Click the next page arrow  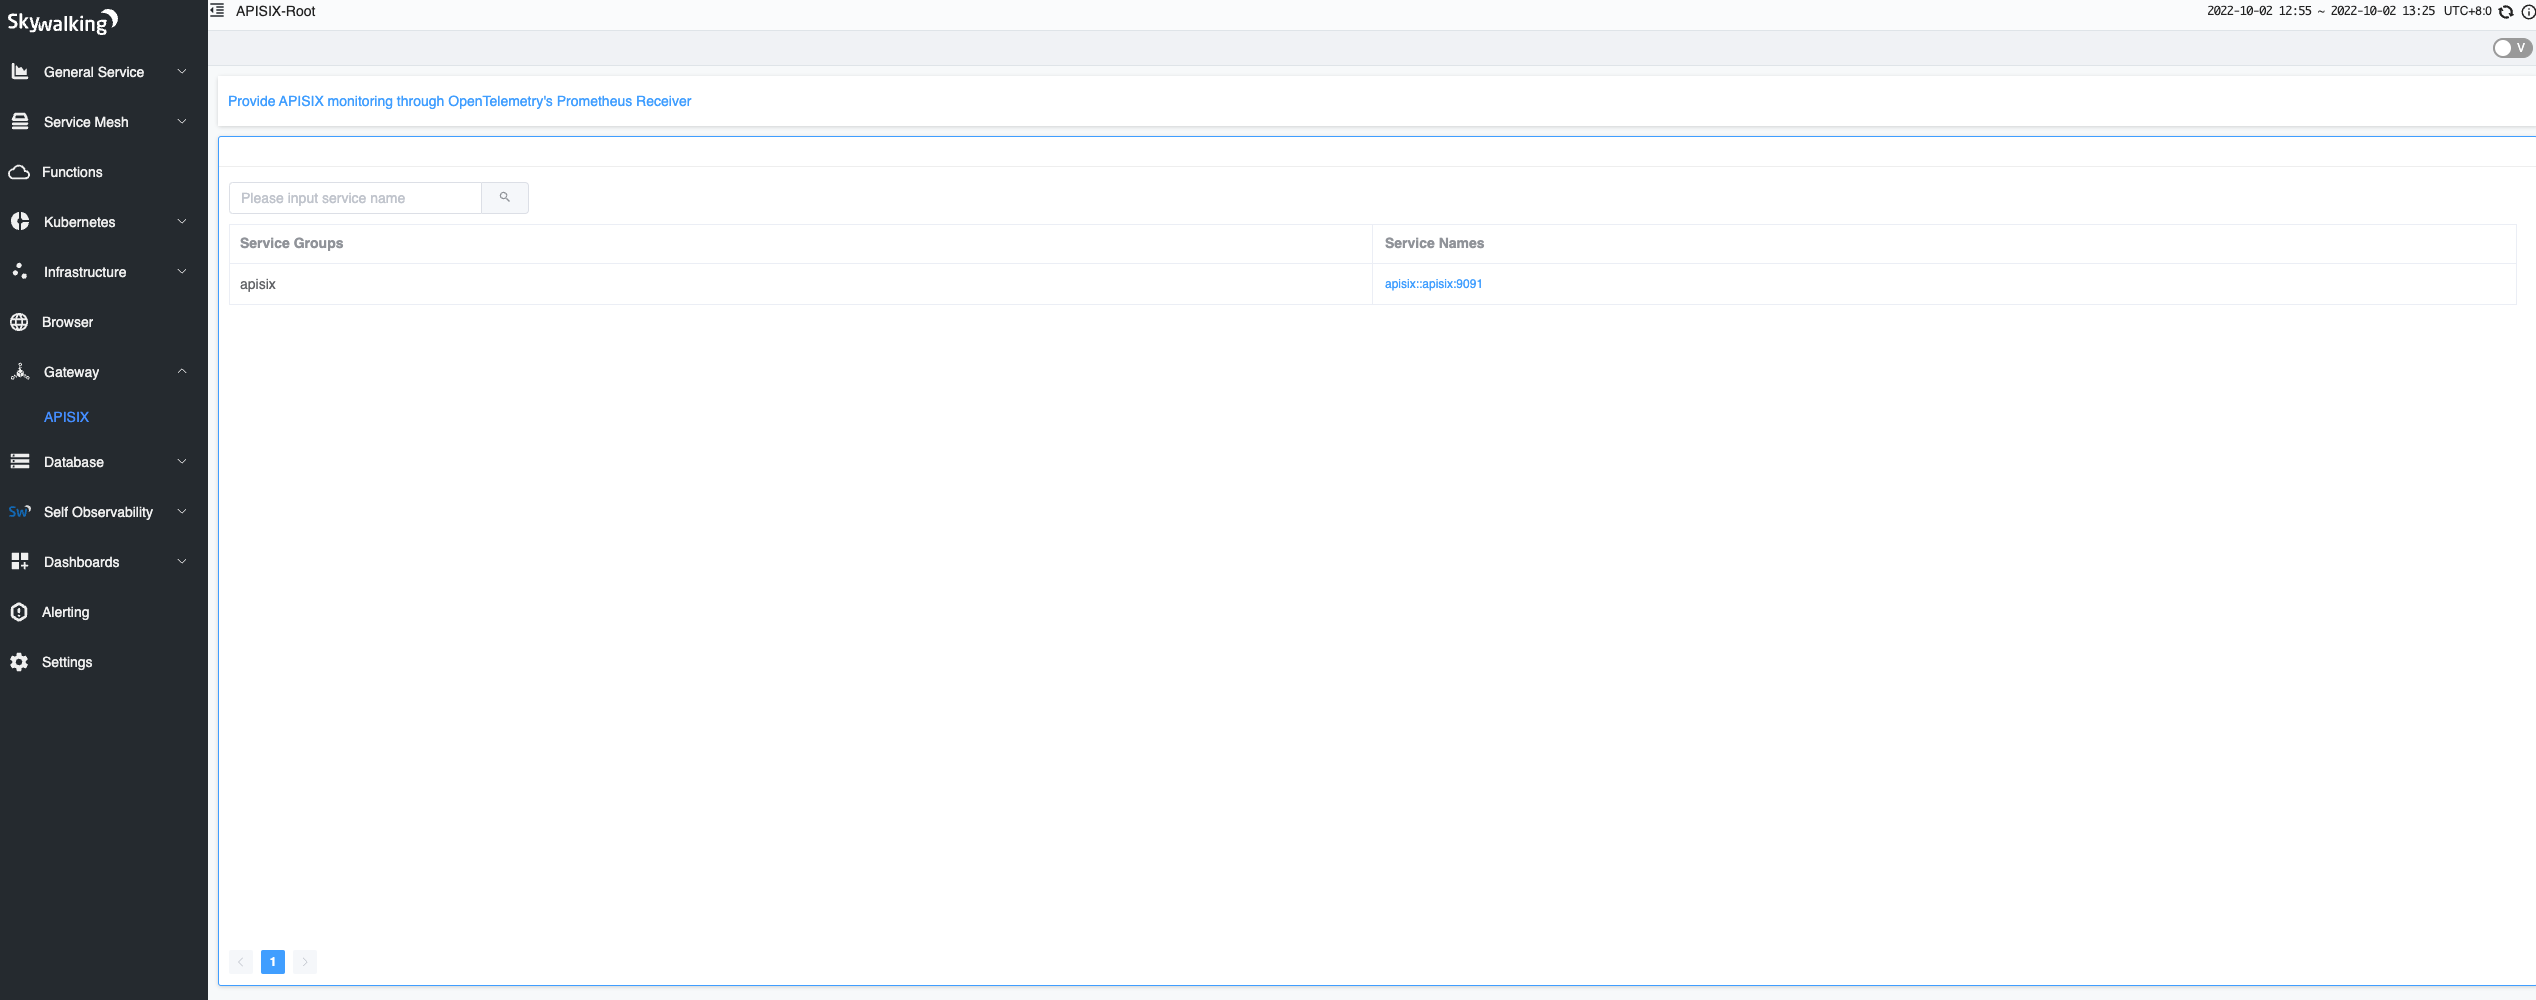[305, 962]
